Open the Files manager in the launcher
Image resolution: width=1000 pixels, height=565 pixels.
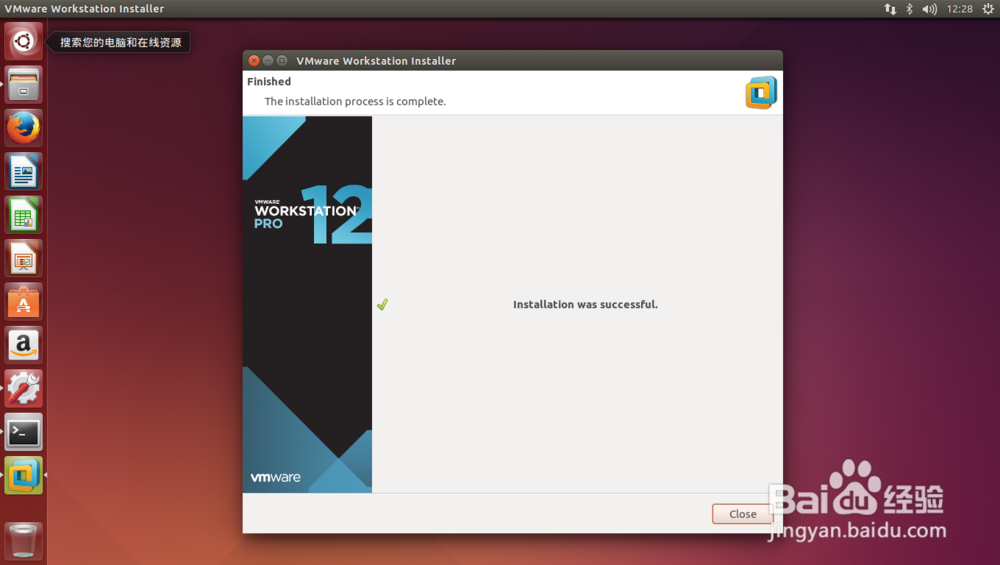24,85
